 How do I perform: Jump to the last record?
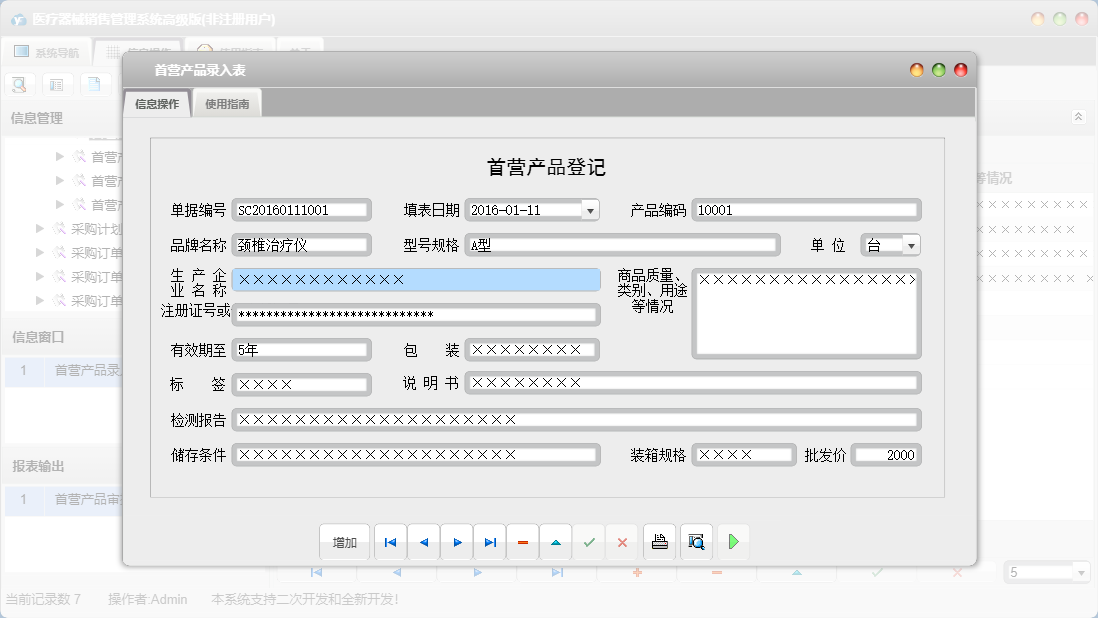490,542
